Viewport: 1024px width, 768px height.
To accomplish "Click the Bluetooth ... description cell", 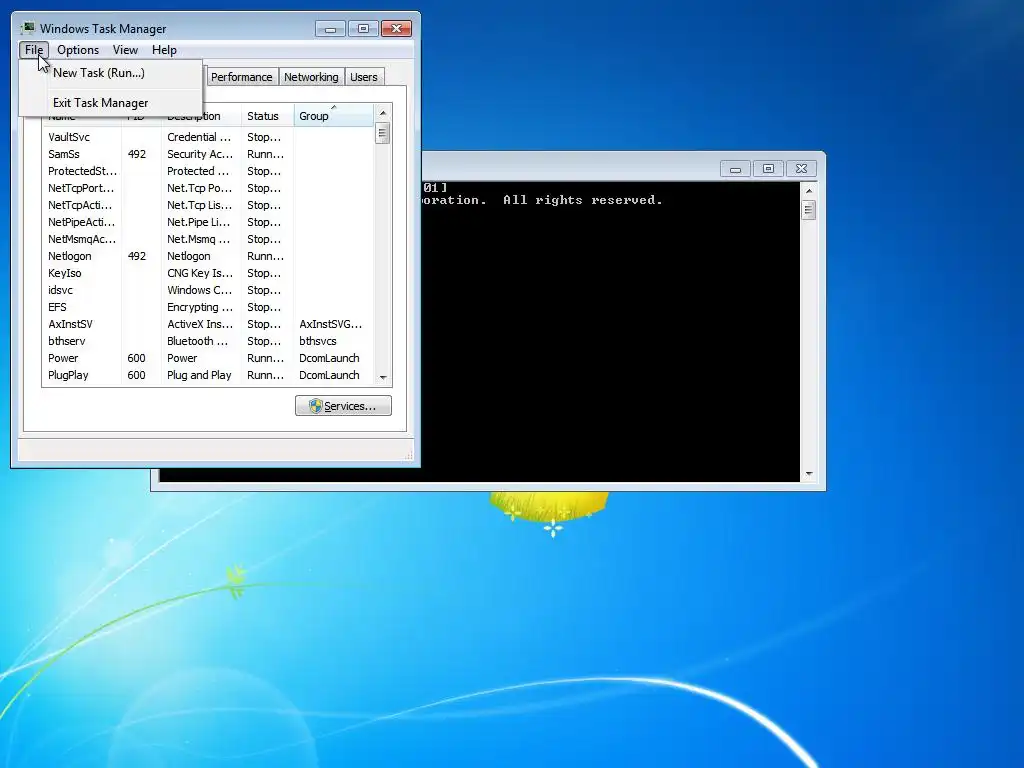I will pyautogui.click(x=197, y=341).
